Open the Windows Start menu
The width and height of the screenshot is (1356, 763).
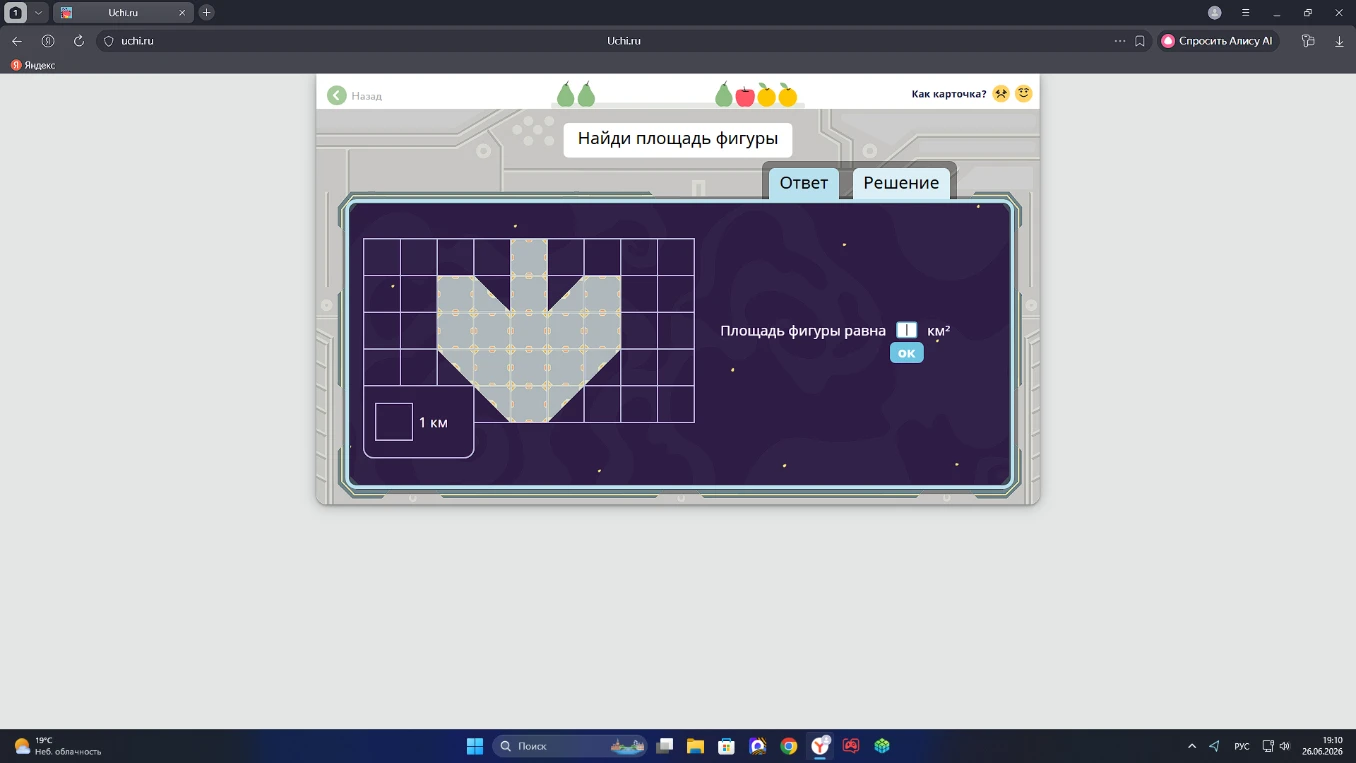(x=475, y=746)
